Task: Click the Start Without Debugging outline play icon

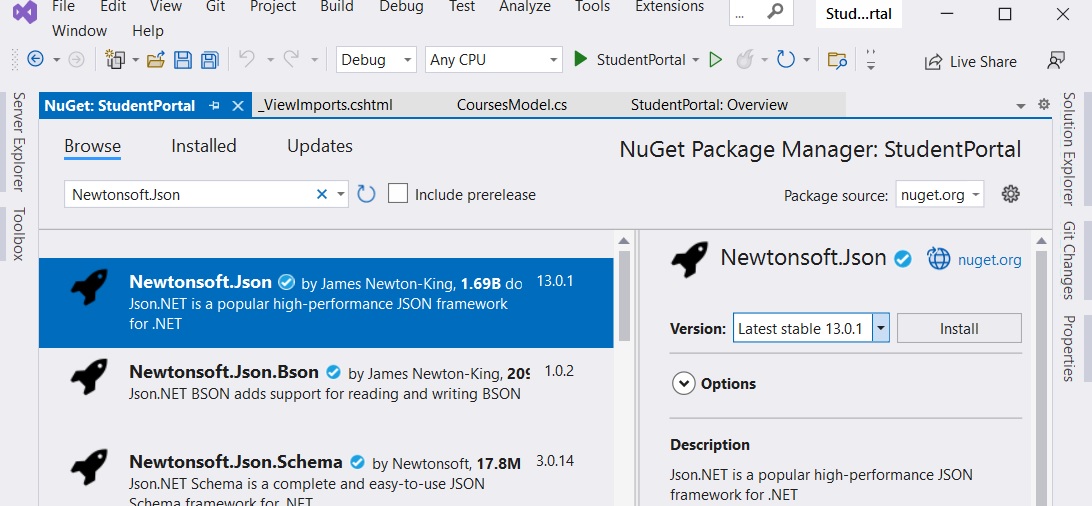Action: coord(715,60)
